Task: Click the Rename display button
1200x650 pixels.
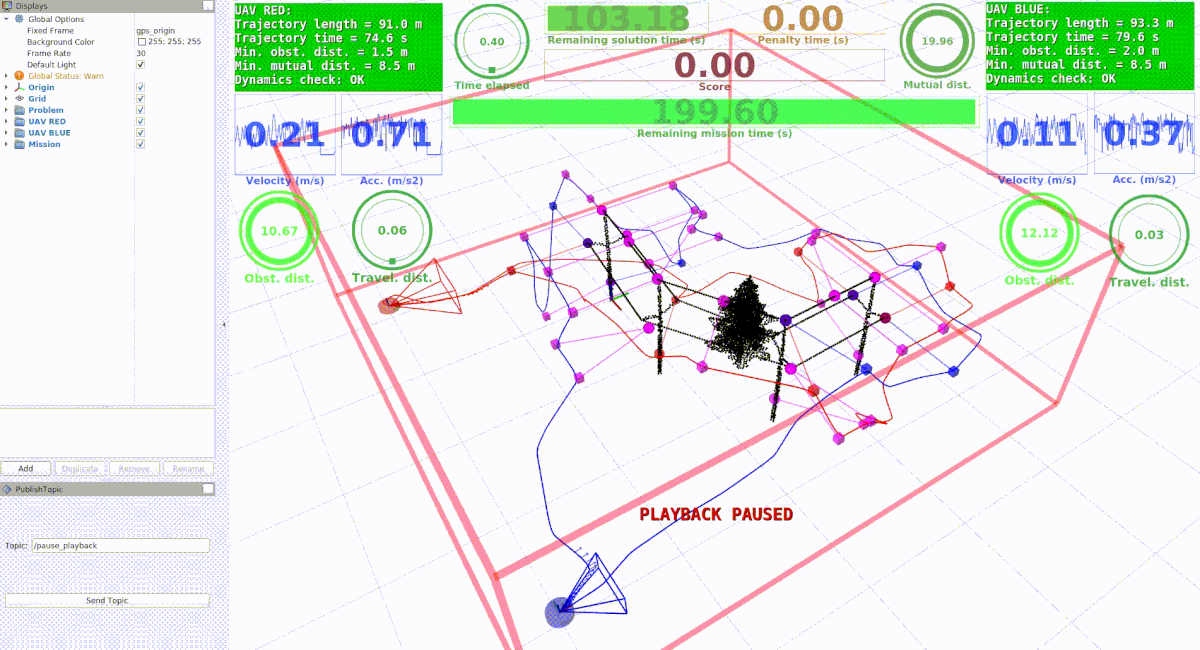Action: coord(188,468)
